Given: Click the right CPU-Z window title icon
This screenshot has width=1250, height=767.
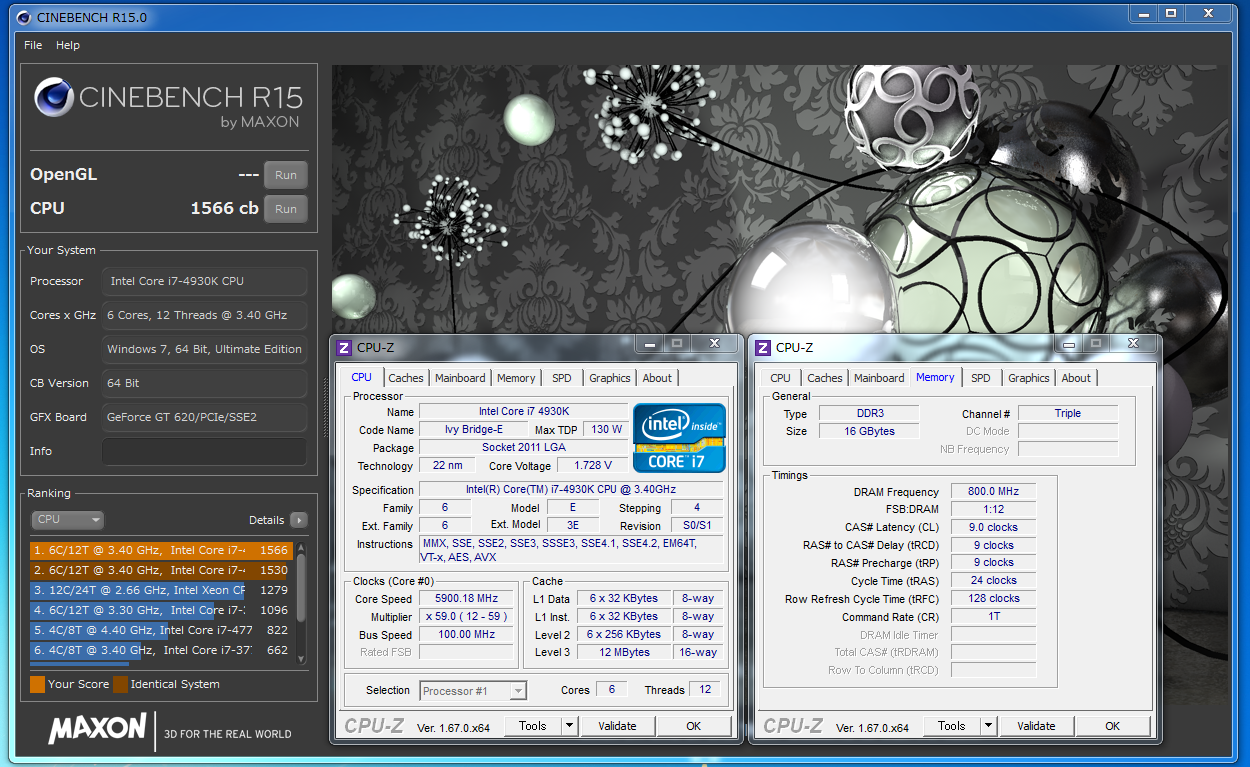Looking at the screenshot, I should (763, 348).
